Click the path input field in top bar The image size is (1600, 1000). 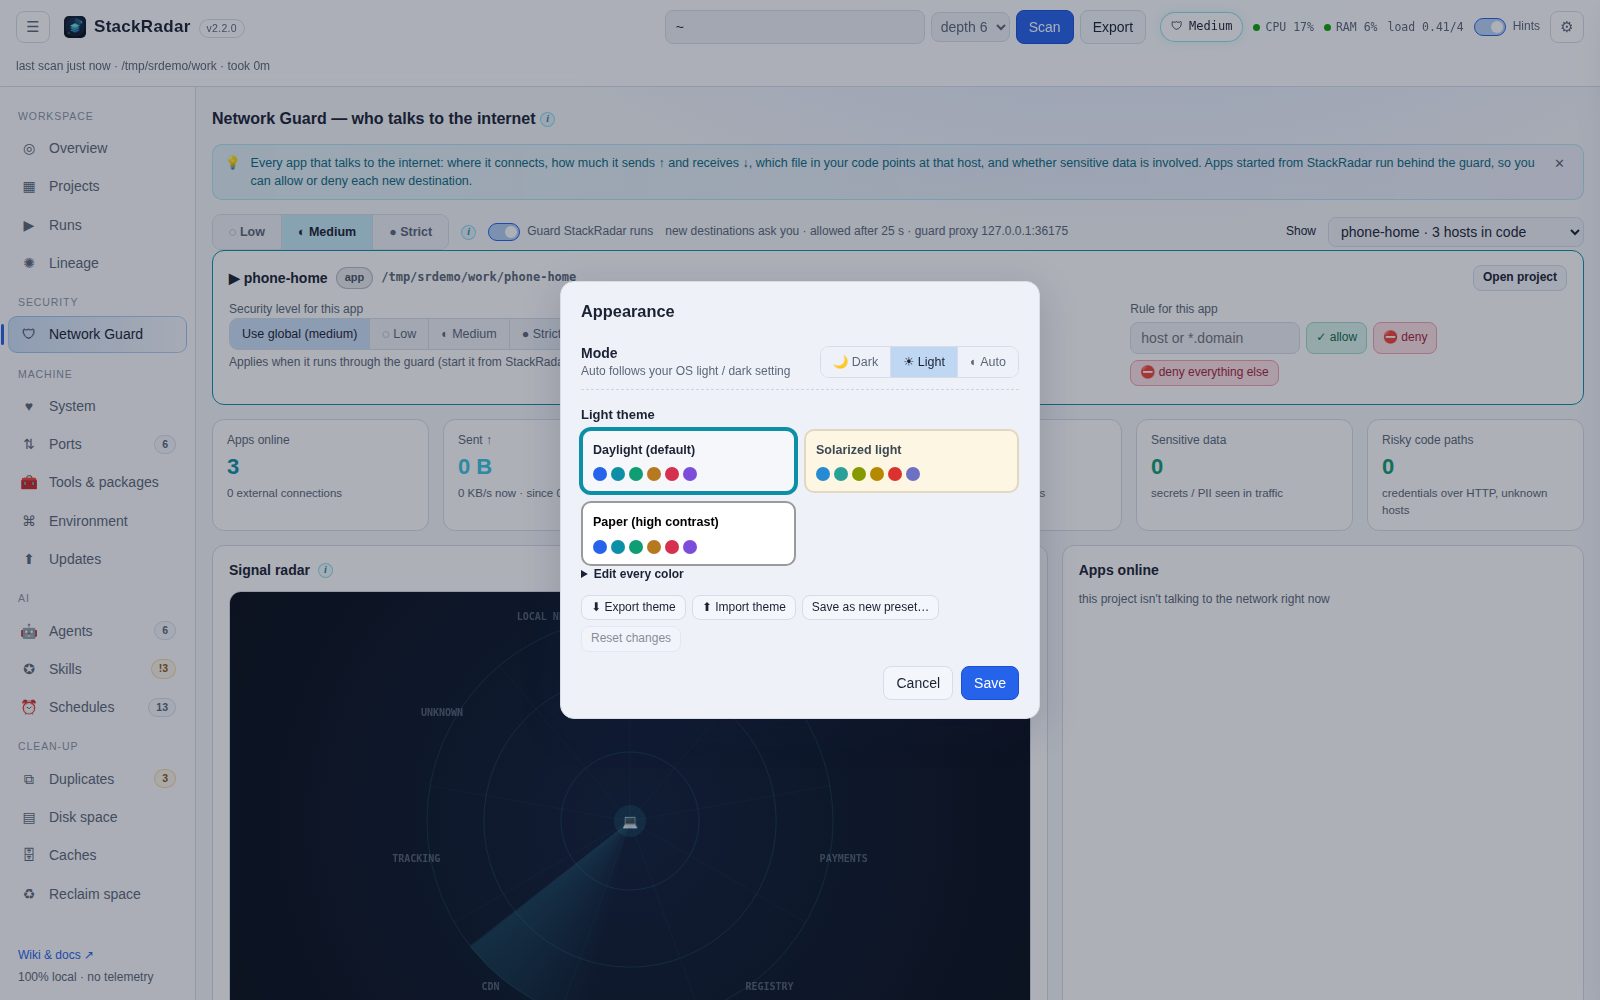point(795,27)
